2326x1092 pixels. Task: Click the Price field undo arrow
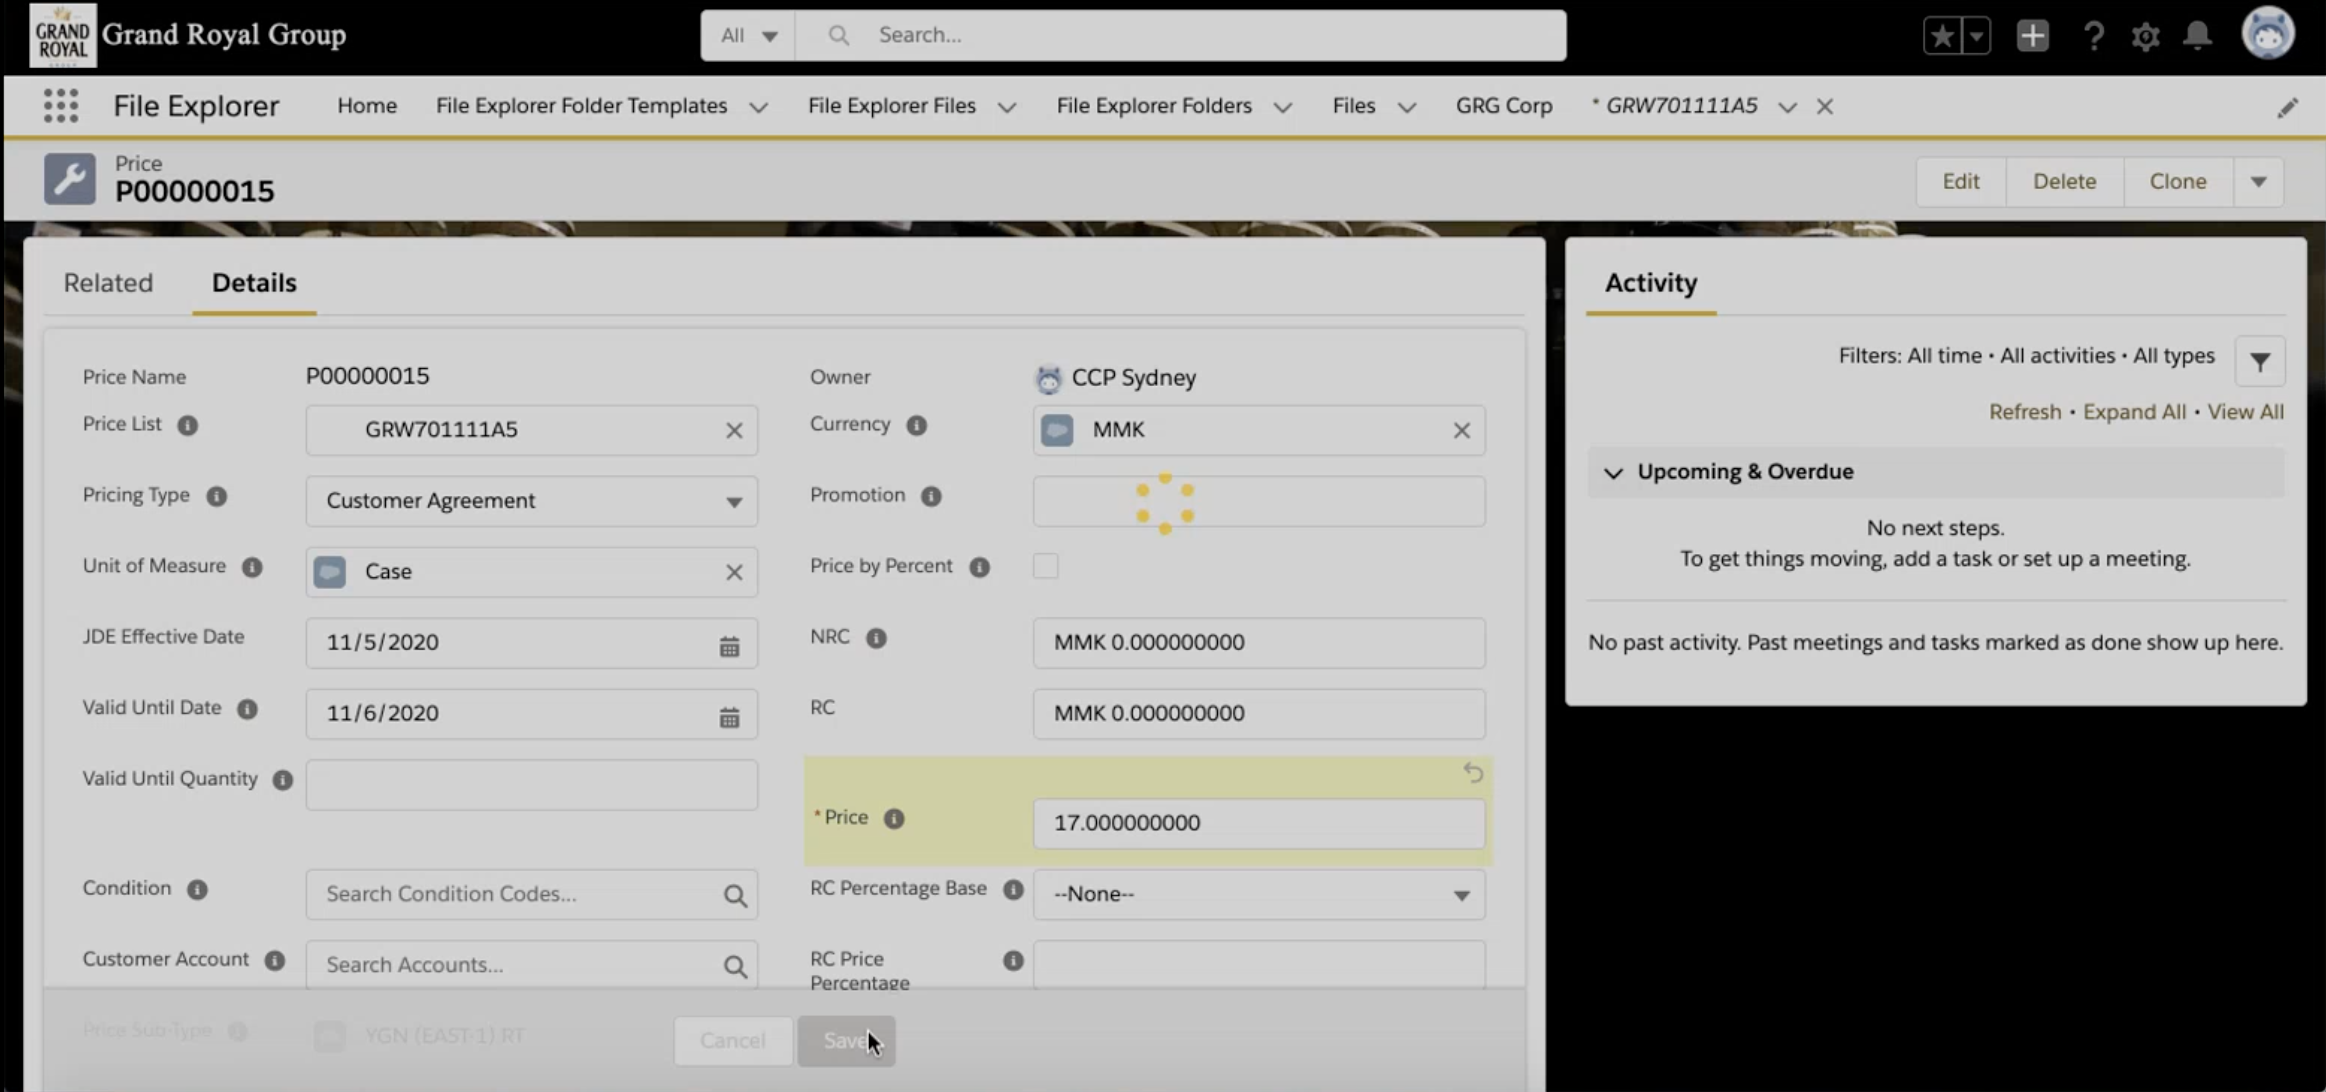pyautogui.click(x=1473, y=773)
